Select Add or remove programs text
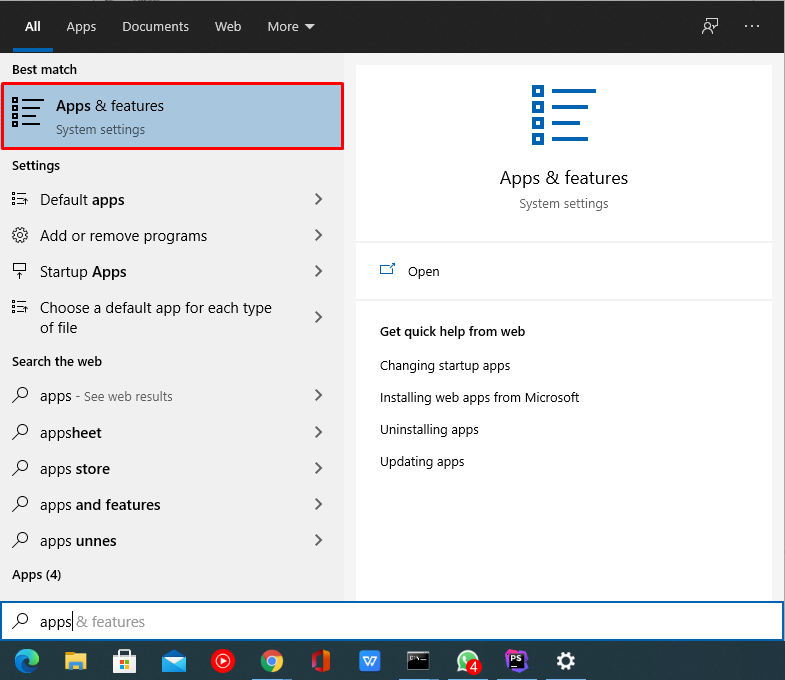This screenshot has width=785, height=680. (x=123, y=236)
